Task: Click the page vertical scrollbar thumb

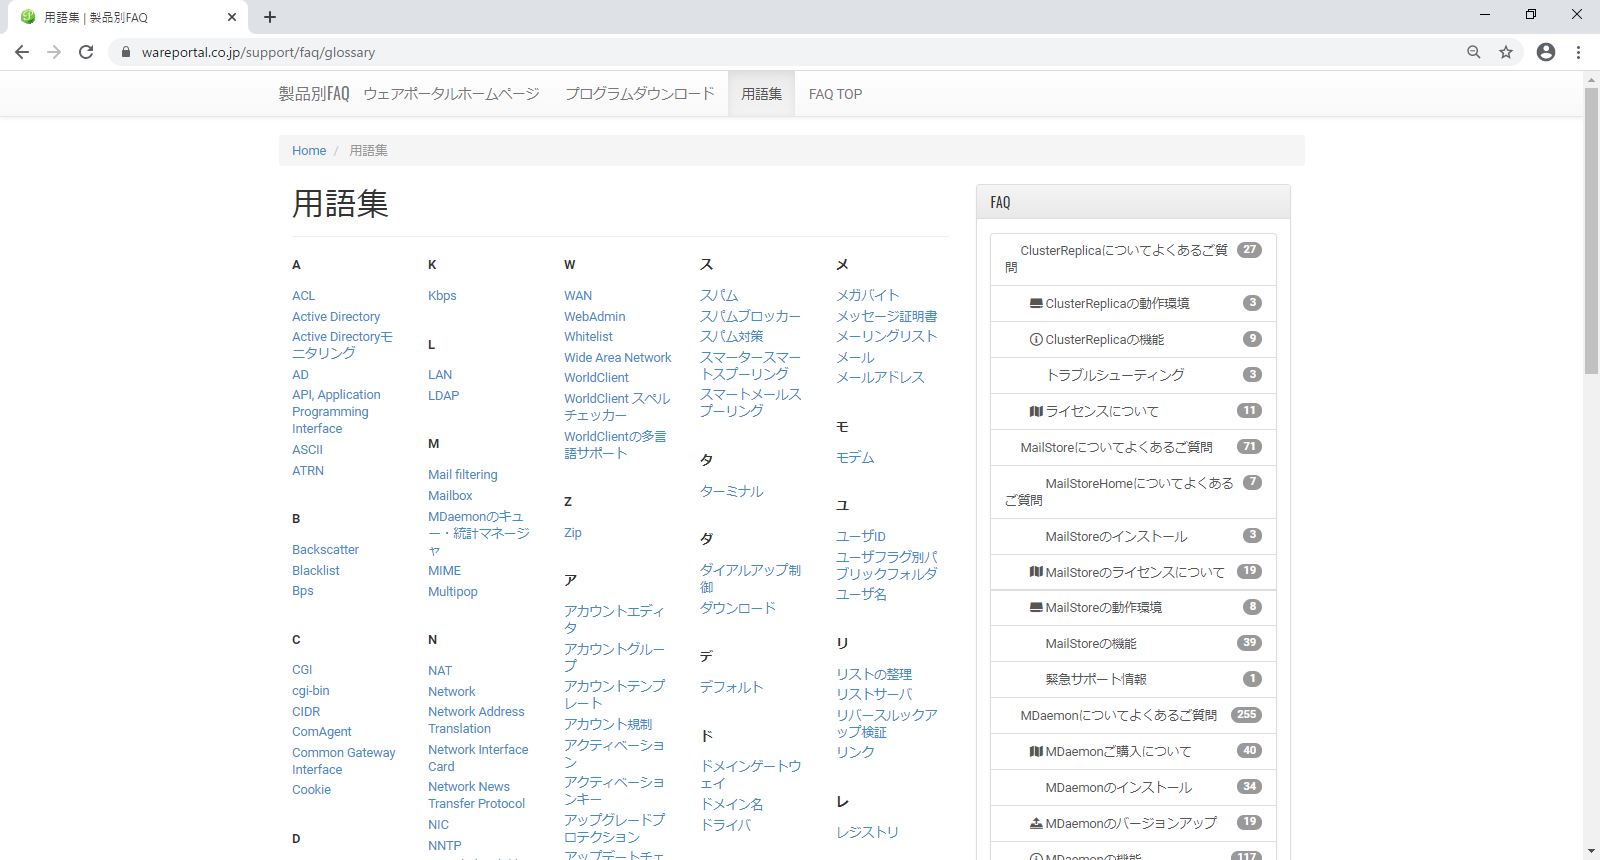Action: click(1591, 231)
